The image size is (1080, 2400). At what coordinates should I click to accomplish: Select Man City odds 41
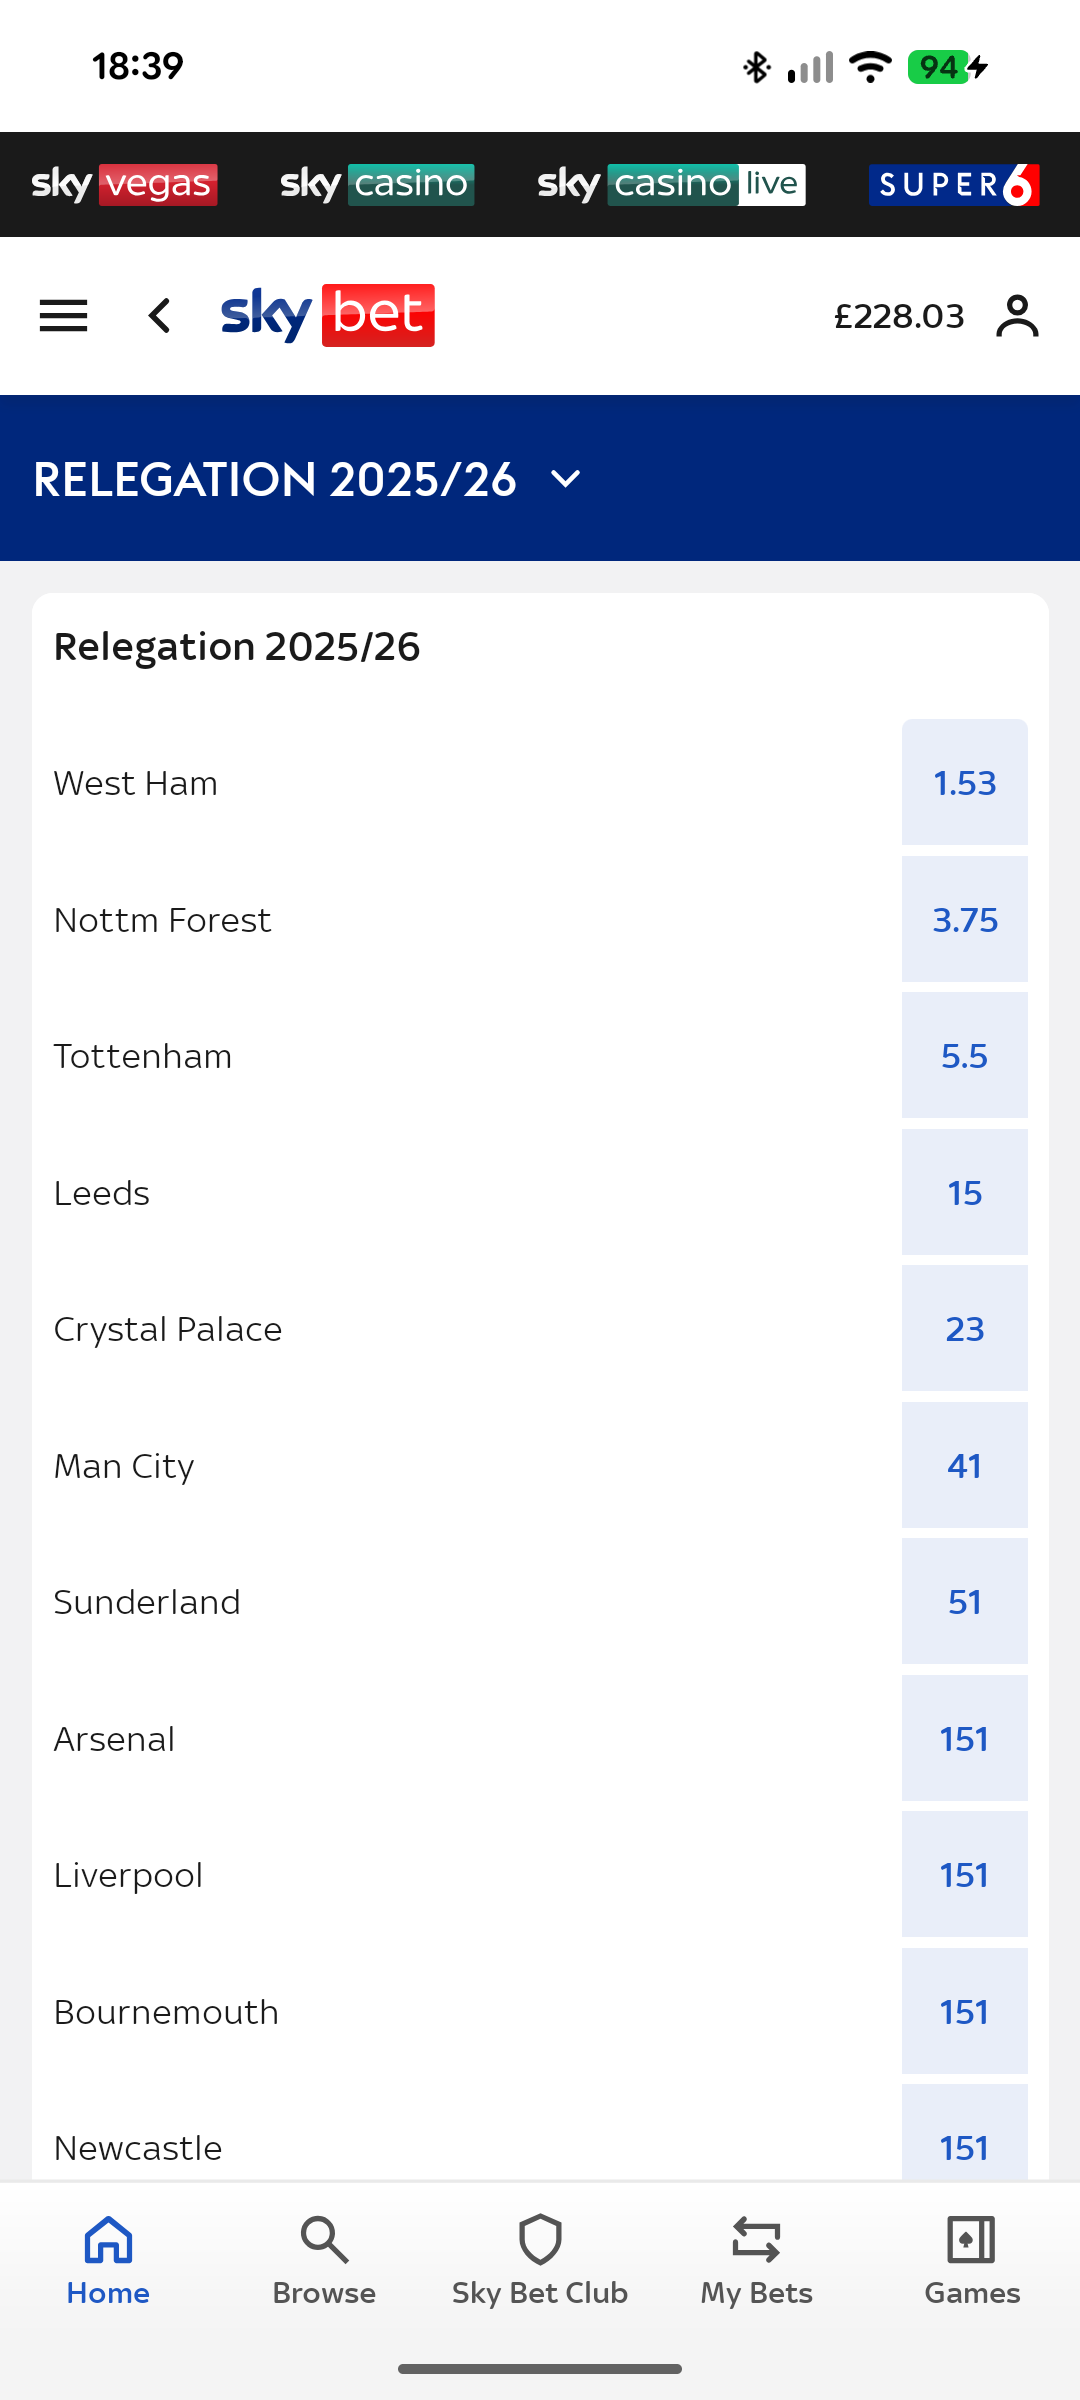(x=964, y=1466)
